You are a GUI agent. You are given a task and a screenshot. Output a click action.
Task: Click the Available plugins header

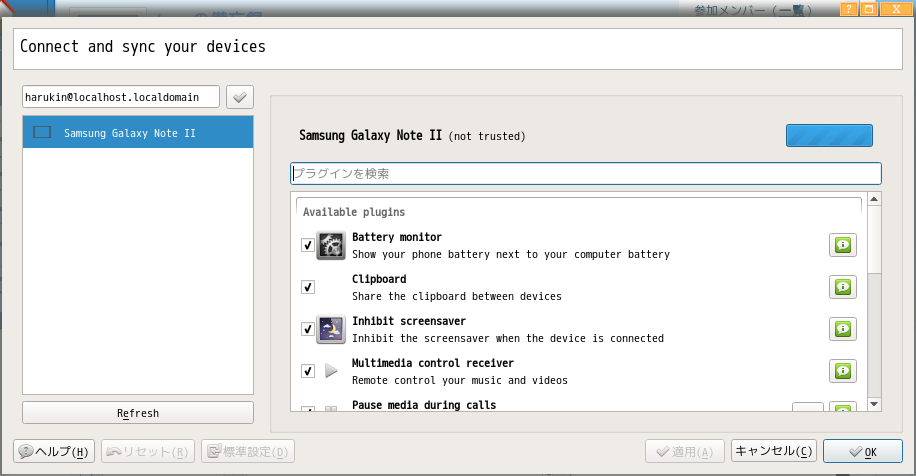point(354,212)
